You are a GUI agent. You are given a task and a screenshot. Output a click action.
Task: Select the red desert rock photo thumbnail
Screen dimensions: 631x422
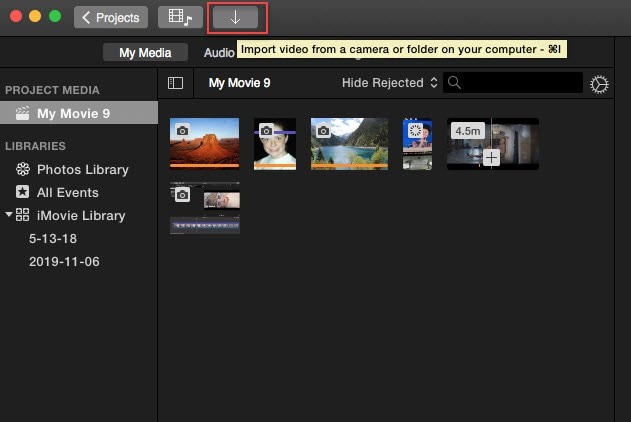point(204,143)
